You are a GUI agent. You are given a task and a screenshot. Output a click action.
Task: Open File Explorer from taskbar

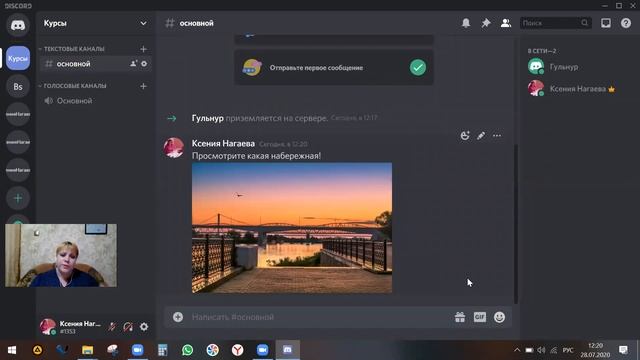[87, 350]
